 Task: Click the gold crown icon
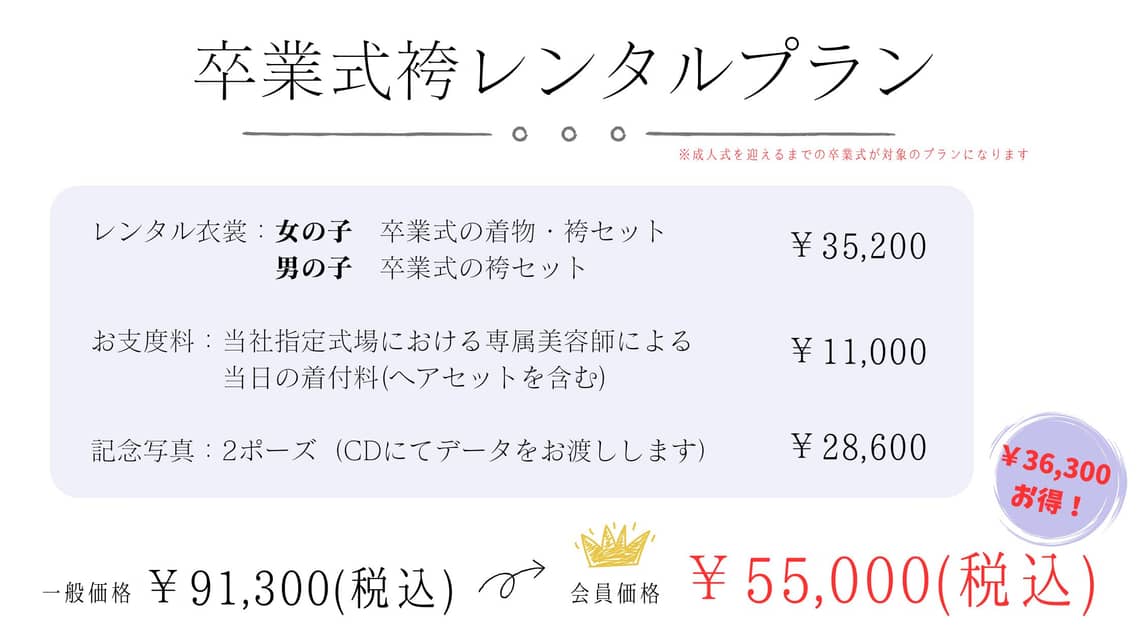615,546
